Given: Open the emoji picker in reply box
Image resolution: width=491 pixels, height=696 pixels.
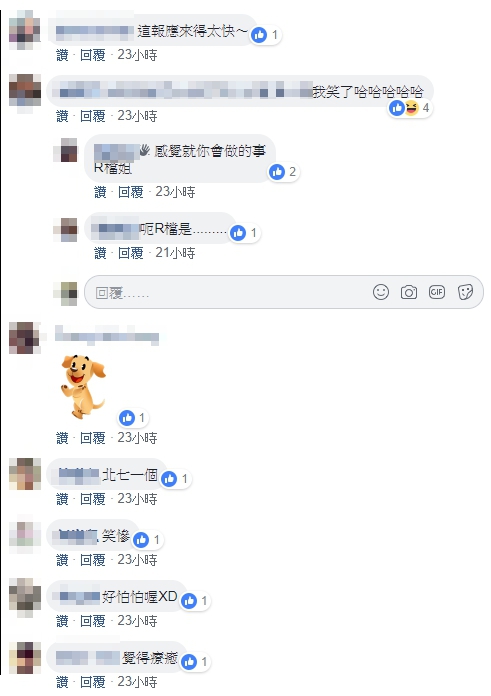Looking at the screenshot, I should [380, 292].
